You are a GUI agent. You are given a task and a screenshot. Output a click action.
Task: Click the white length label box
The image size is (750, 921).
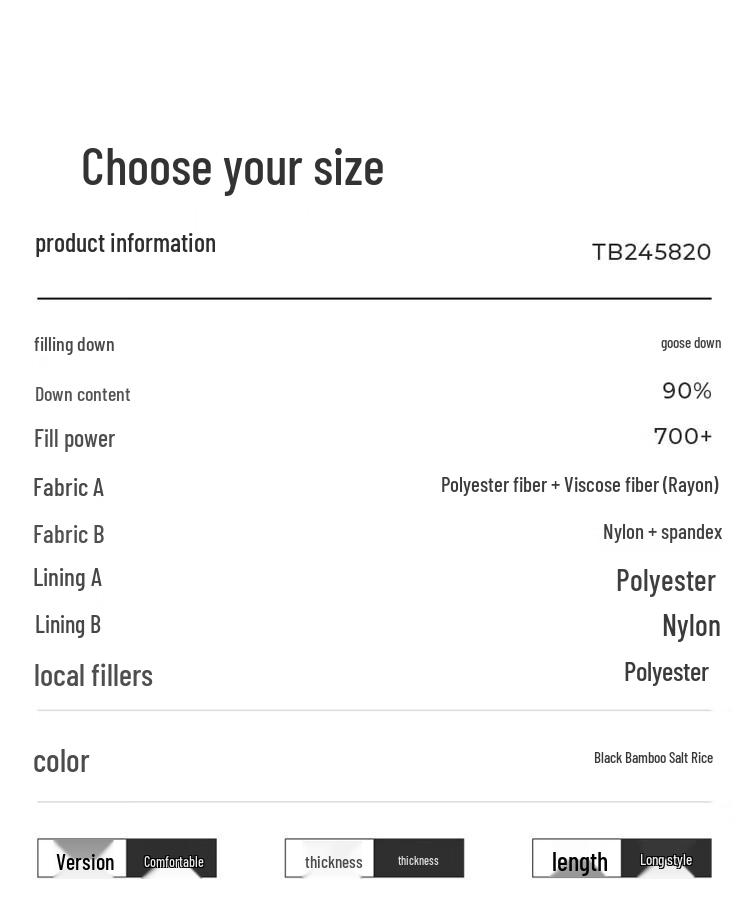[579, 860]
